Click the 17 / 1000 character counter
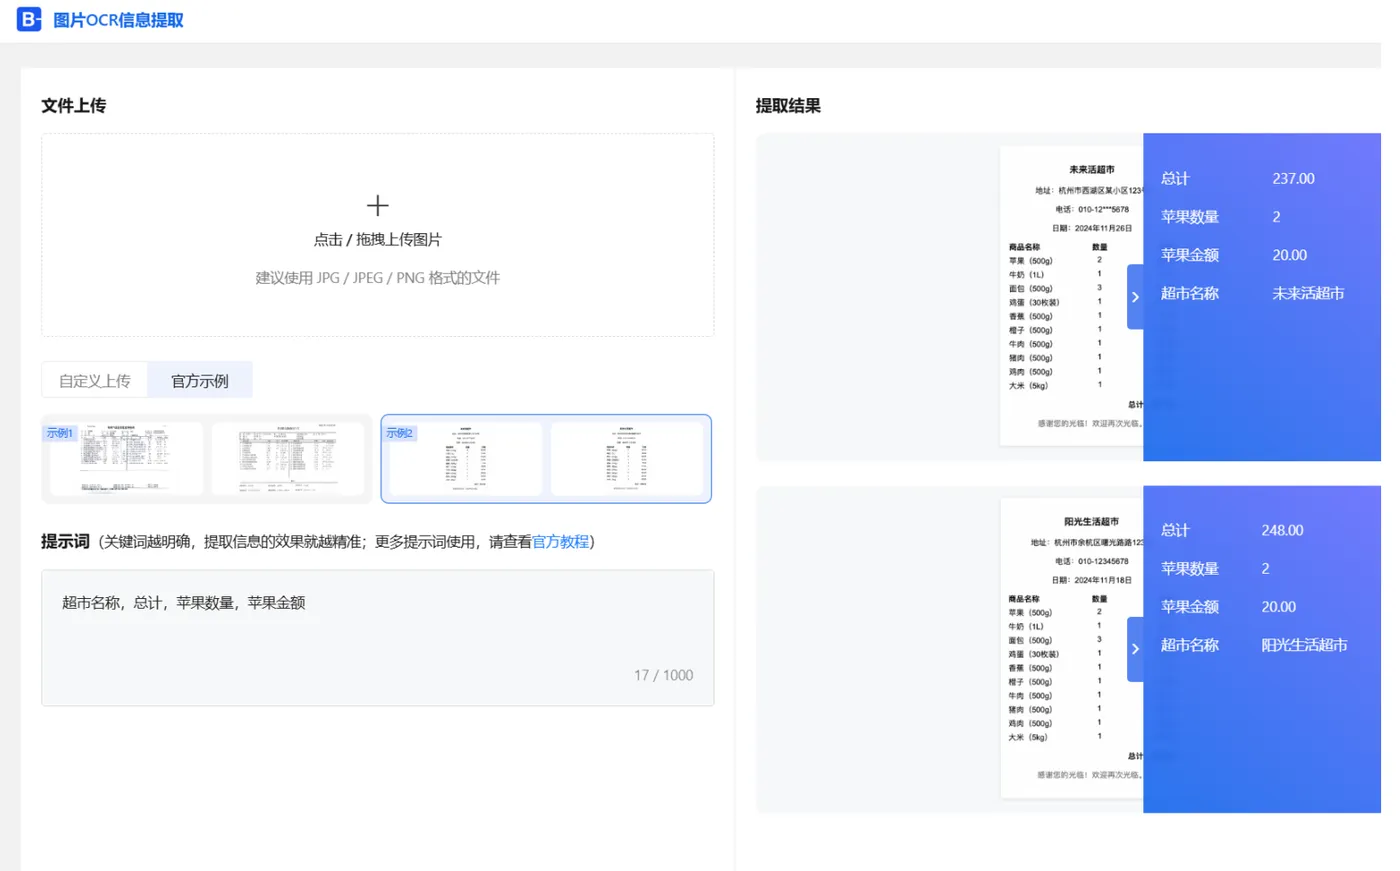The image size is (1400, 871). point(663,676)
